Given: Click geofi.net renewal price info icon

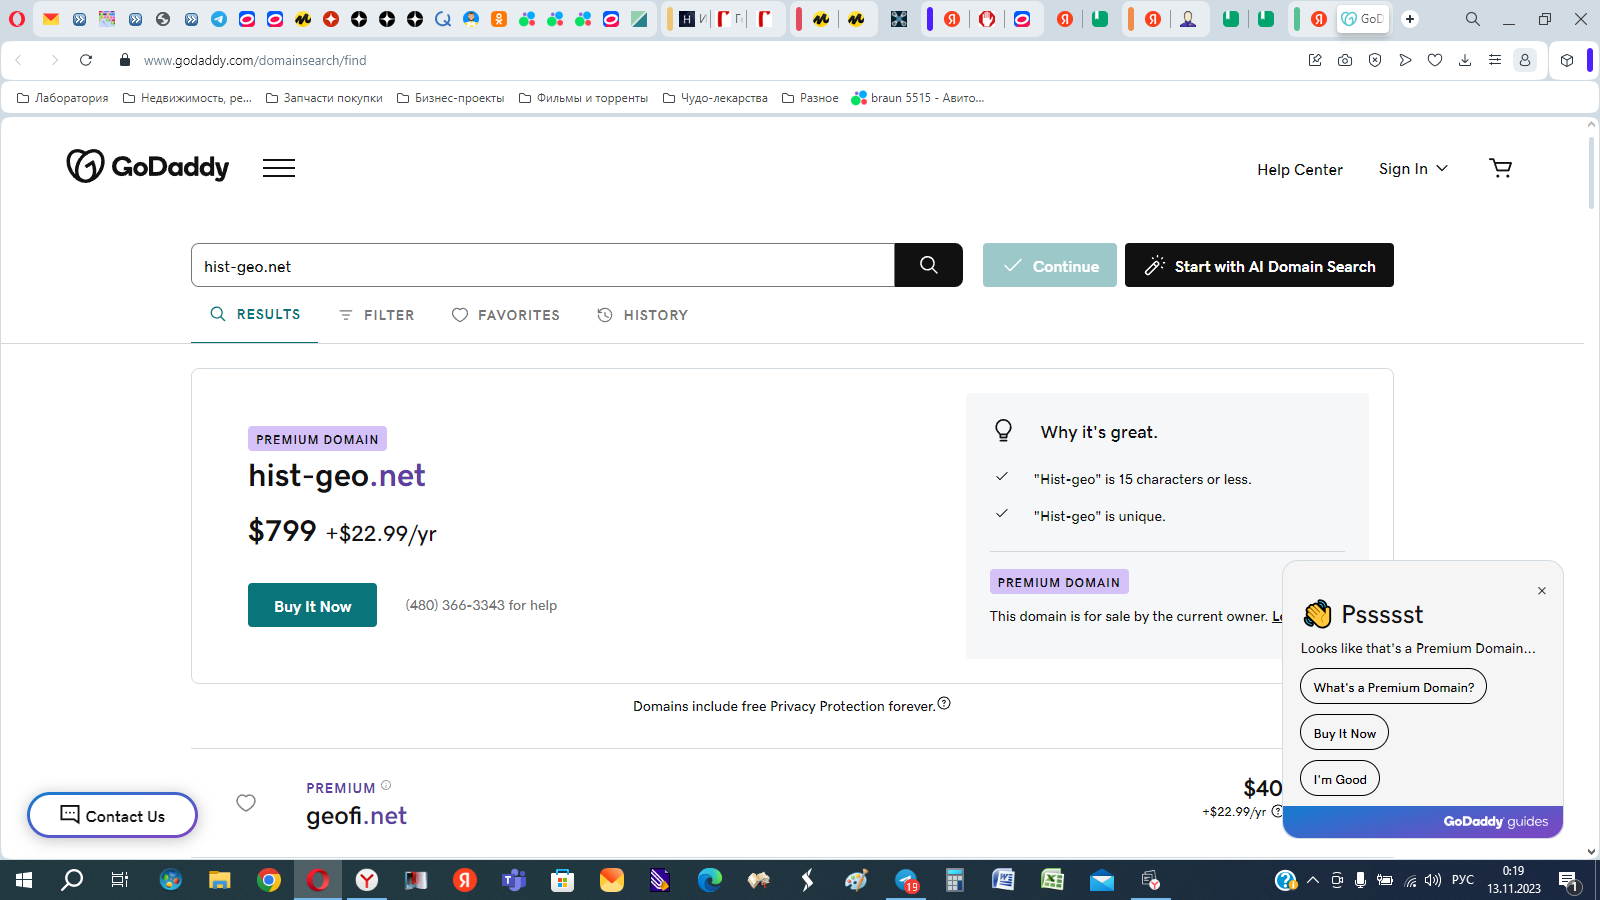Looking at the screenshot, I should (1277, 811).
